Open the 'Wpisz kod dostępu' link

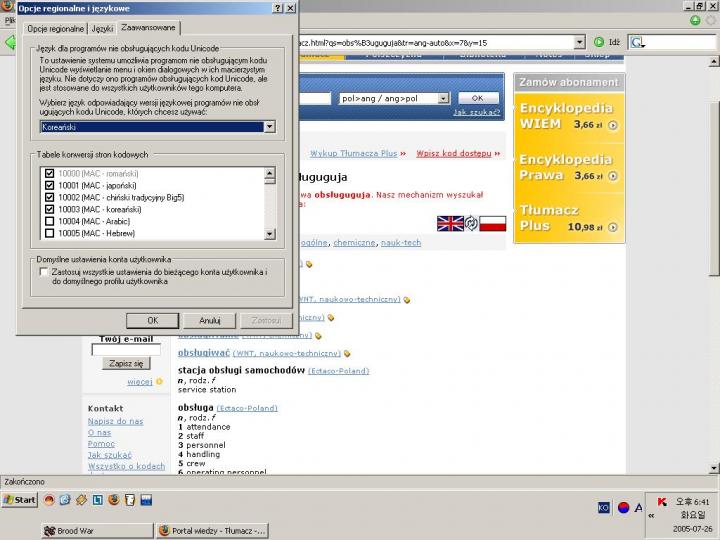(x=454, y=153)
